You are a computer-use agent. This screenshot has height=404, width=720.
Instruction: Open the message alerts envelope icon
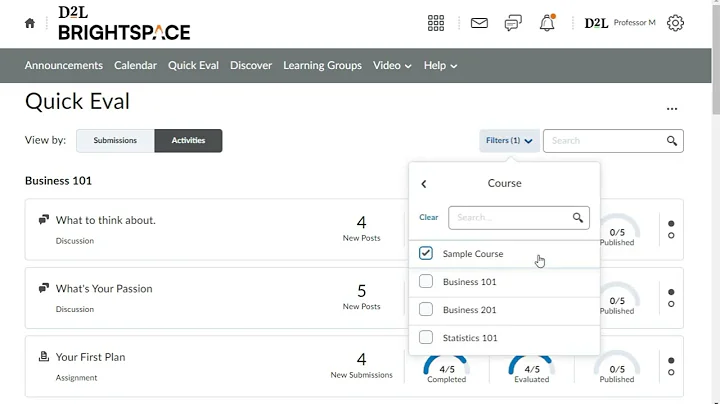click(x=479, y=23)
